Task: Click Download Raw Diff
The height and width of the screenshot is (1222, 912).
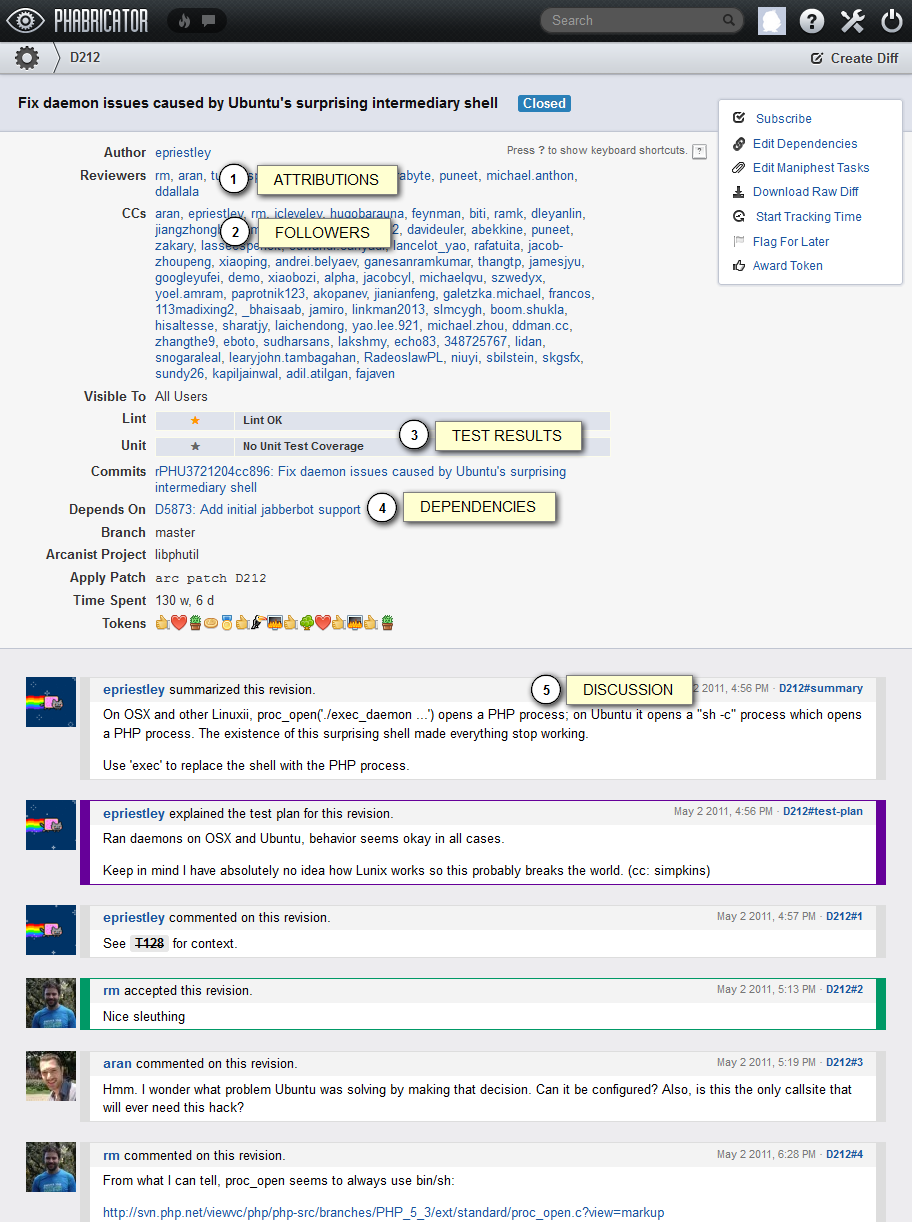Action: pyautogui.click(x=805, y=191)
